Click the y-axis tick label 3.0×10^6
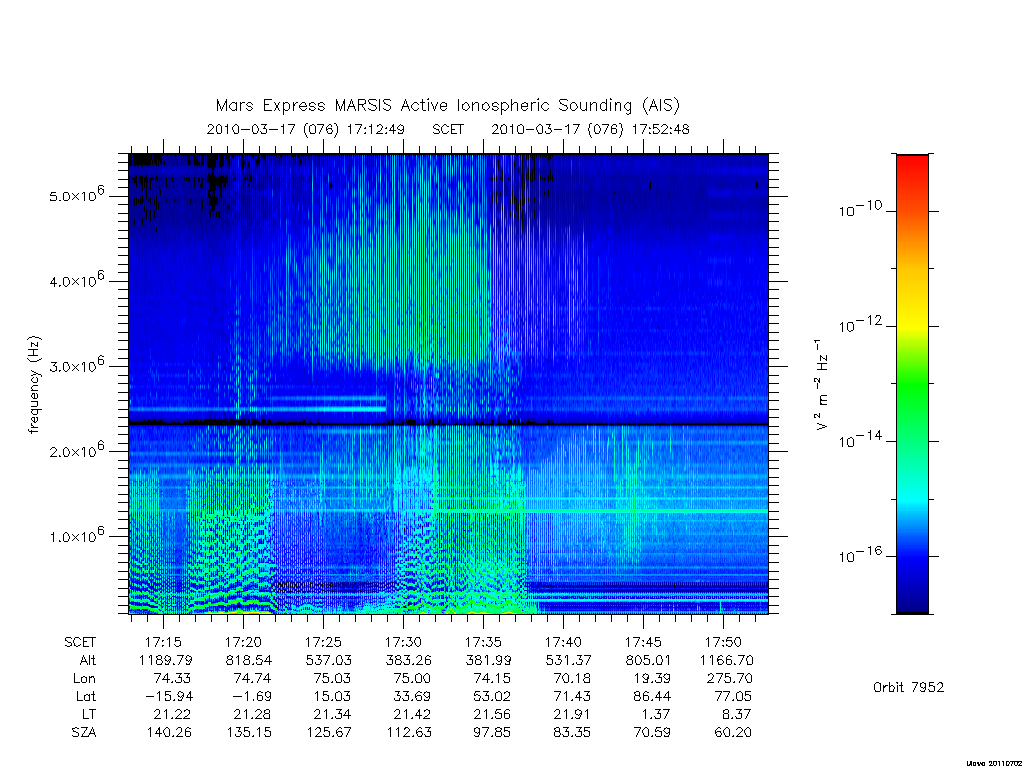The image size is (1024, 768). [76, 364]
